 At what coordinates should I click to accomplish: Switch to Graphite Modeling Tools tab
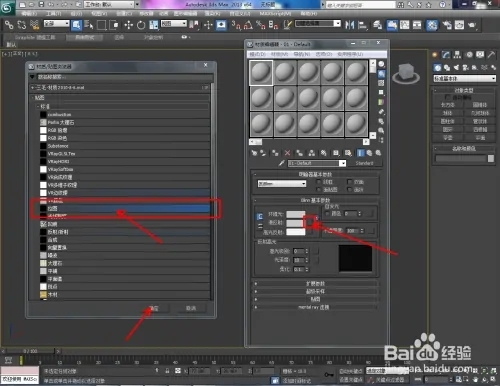35,37
